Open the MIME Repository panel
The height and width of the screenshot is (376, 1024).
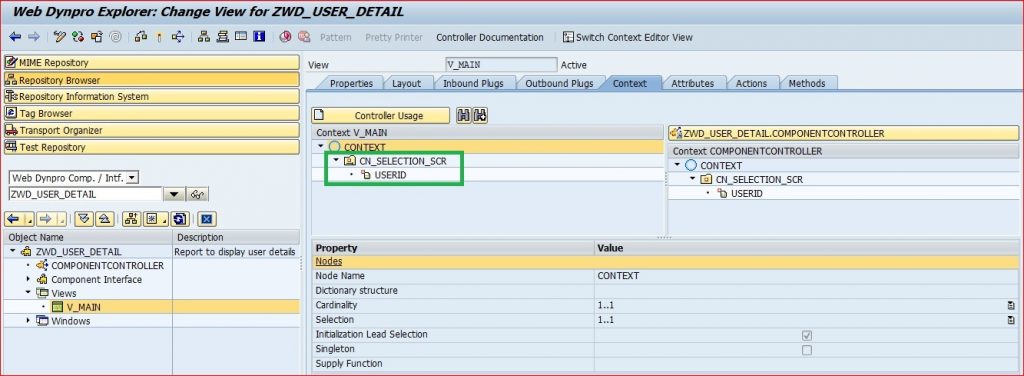tap(152, 63)
